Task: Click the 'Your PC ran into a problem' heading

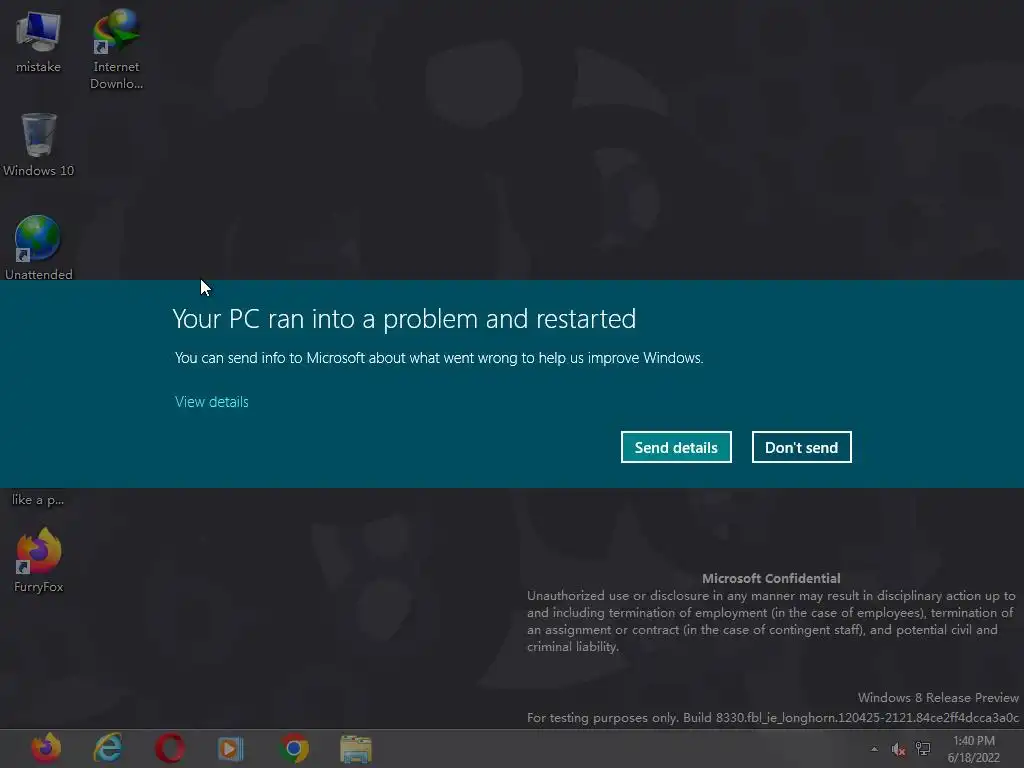Action: pyautogui.click(x=404, y=319)
